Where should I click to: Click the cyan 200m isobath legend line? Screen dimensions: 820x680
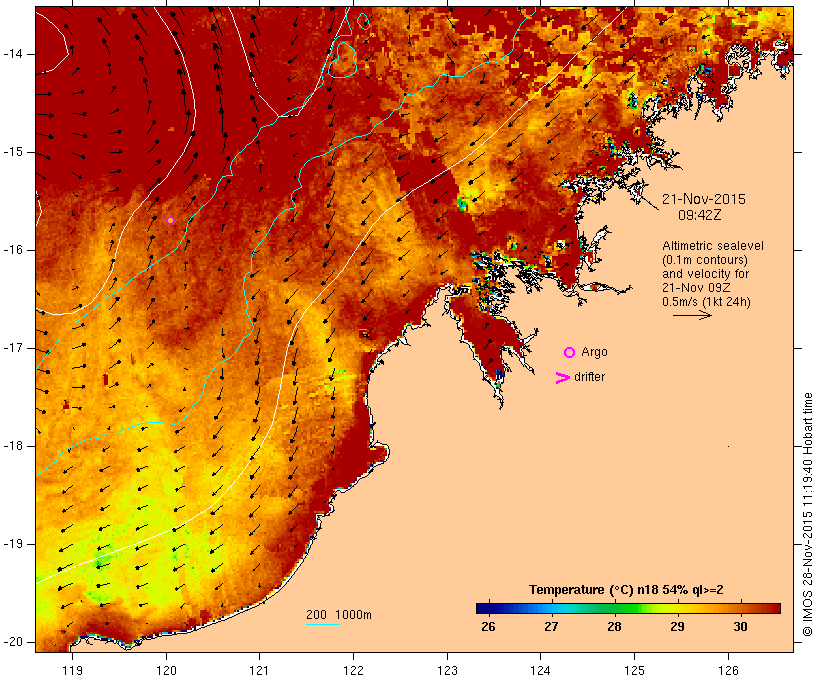pos(323,624)
